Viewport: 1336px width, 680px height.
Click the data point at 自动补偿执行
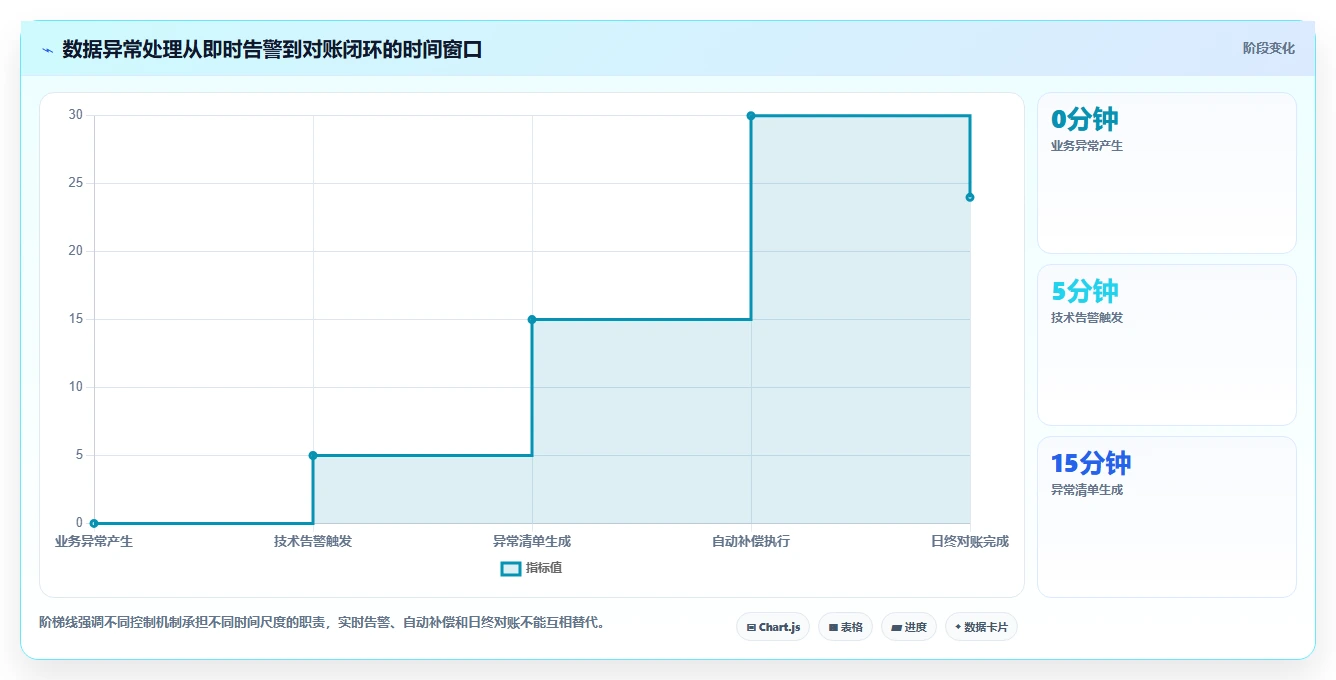click(x=751, y=116)
